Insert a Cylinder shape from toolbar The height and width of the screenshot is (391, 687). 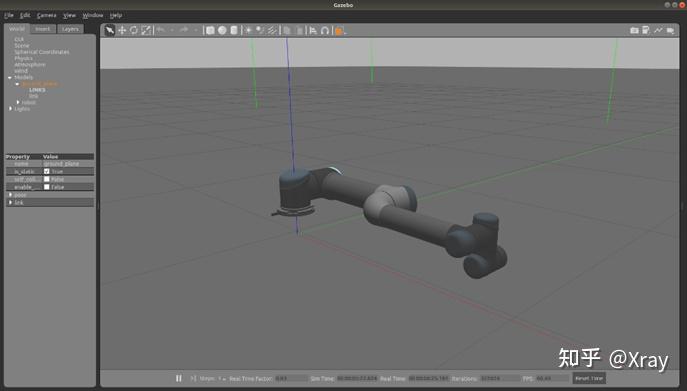click(x=234, y=30)
